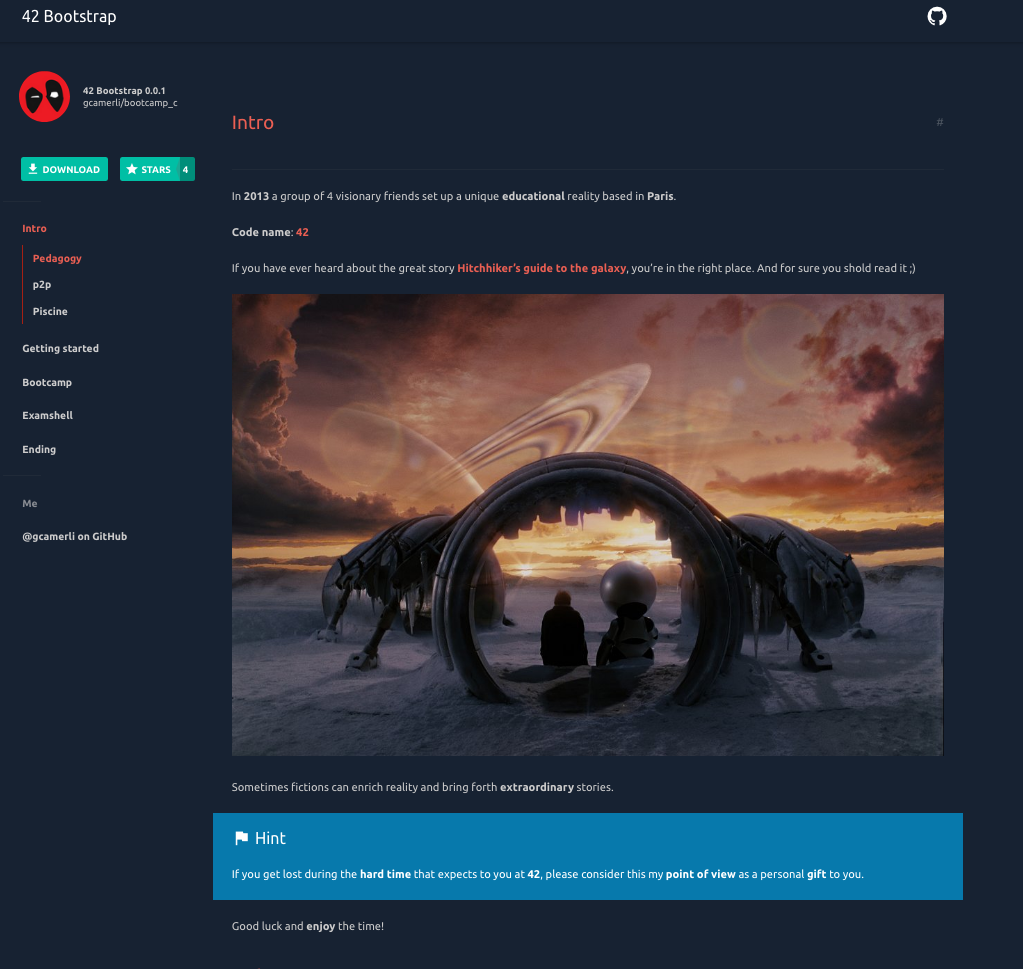Viewport: 1023px width, 969px height.
Task: Follow the Hitchhiker's guide to the galaxy link
Action: click(541, 268)
